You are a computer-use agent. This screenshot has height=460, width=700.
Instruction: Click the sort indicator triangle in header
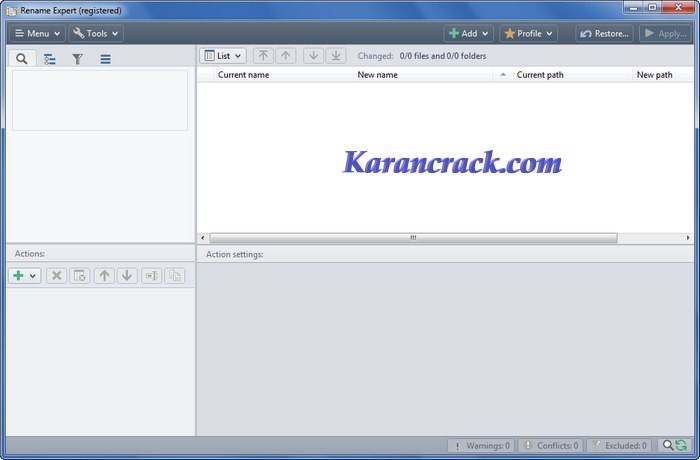503,75
